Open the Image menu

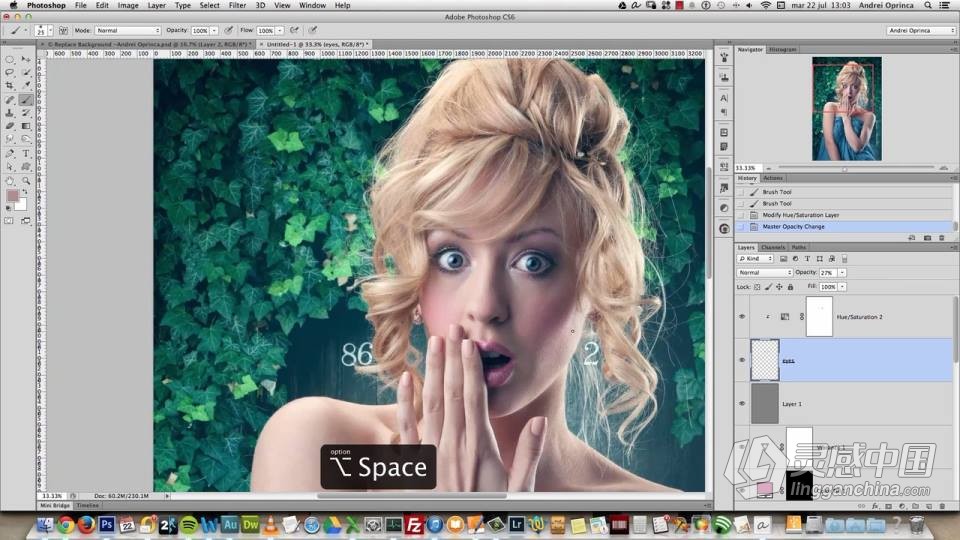pos(128,5)
